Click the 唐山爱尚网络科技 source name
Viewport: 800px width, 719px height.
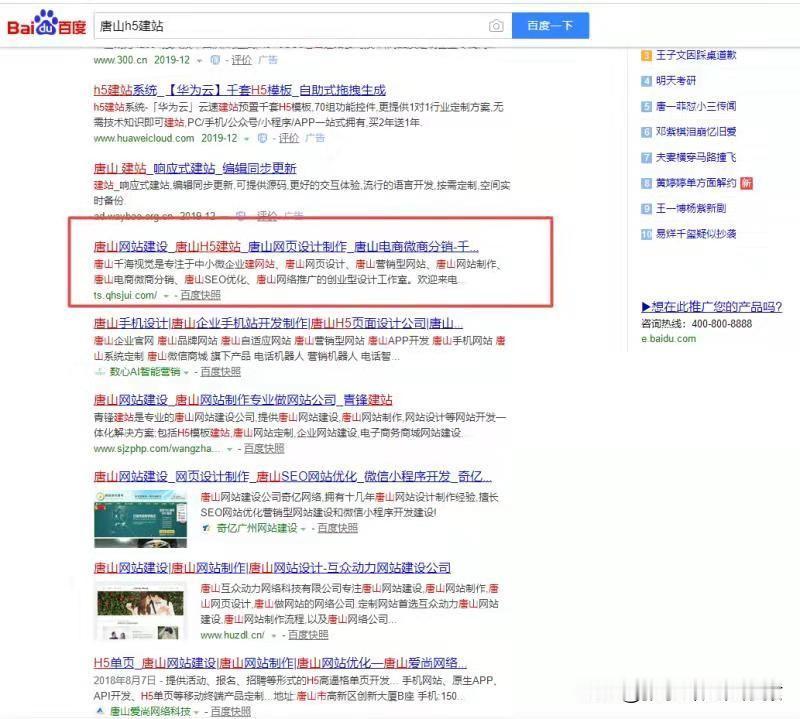pyautogui.click(x=150, y=711)
